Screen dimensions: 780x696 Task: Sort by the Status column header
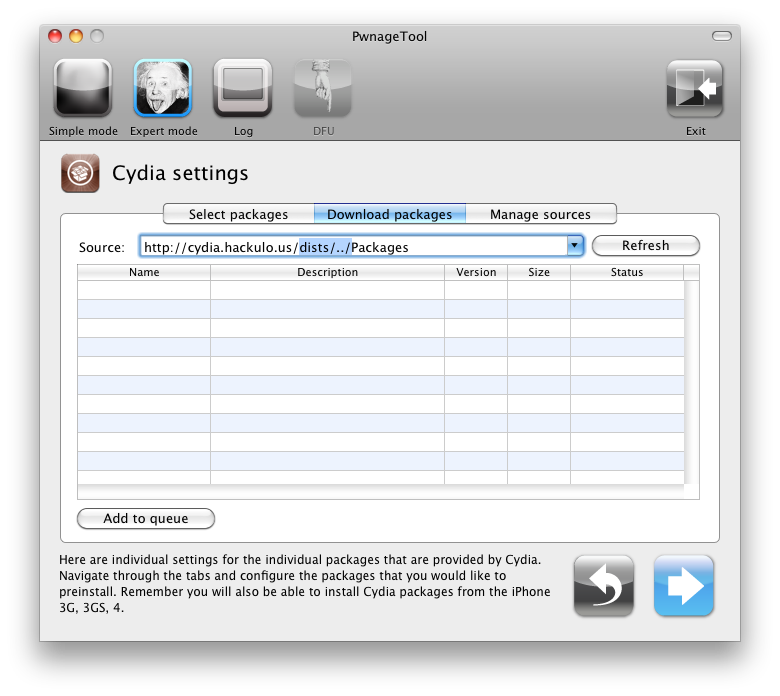click(627, 272)
